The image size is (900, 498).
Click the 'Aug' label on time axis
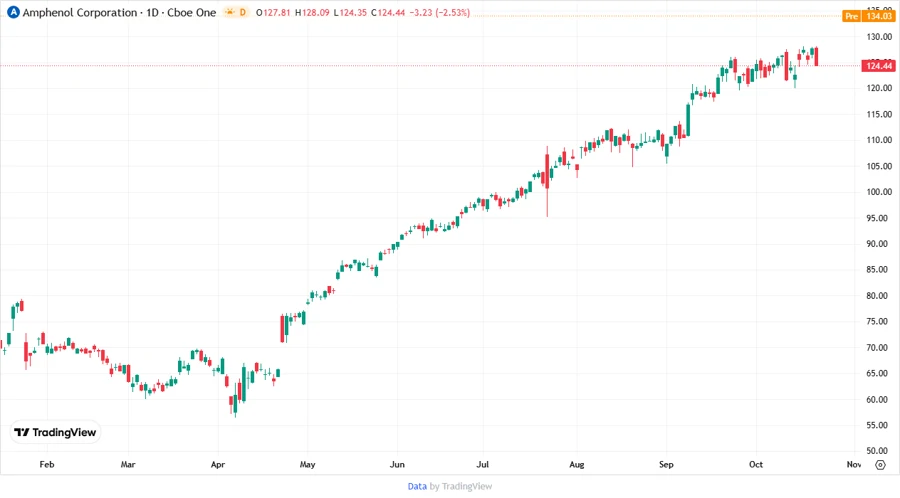coord(577,464)
